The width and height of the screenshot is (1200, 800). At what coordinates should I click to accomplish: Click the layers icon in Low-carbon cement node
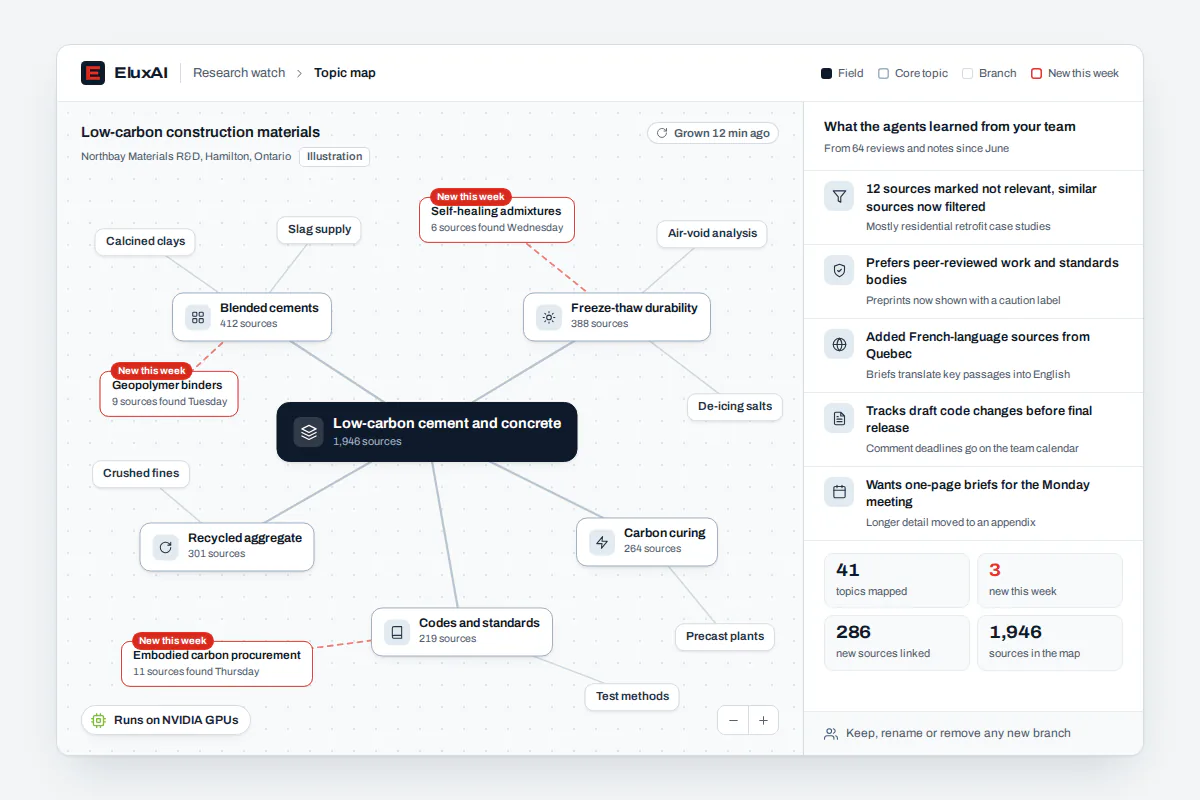pos(308,432)
